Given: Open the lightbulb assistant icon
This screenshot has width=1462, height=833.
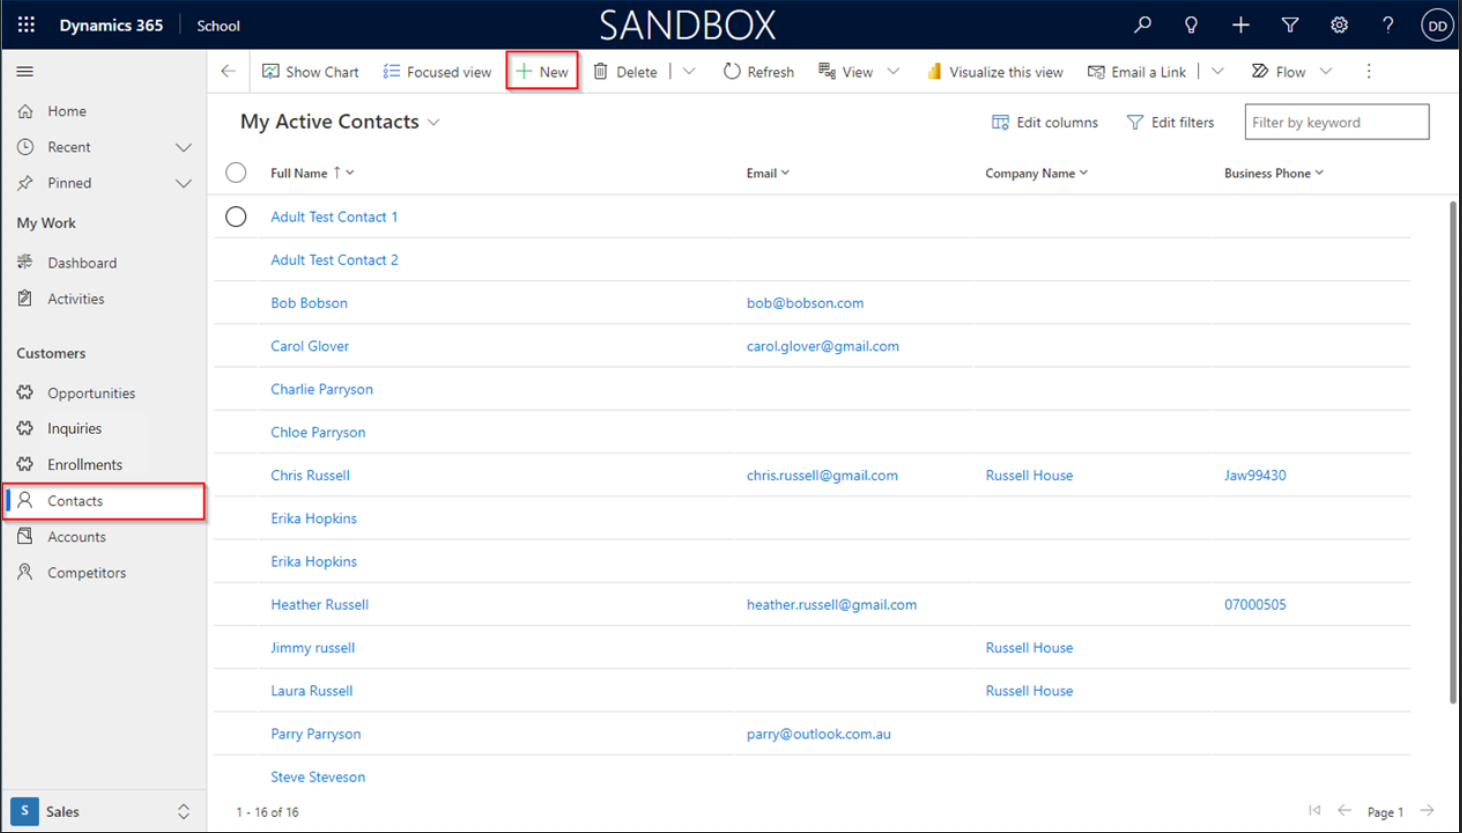Looking at the screenshot, I should 1191,25.
